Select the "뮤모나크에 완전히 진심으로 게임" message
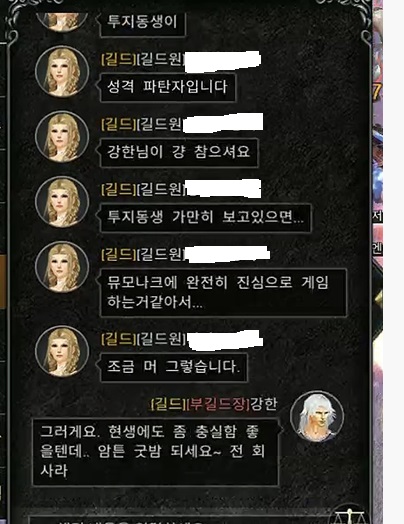 pos(222,292)
